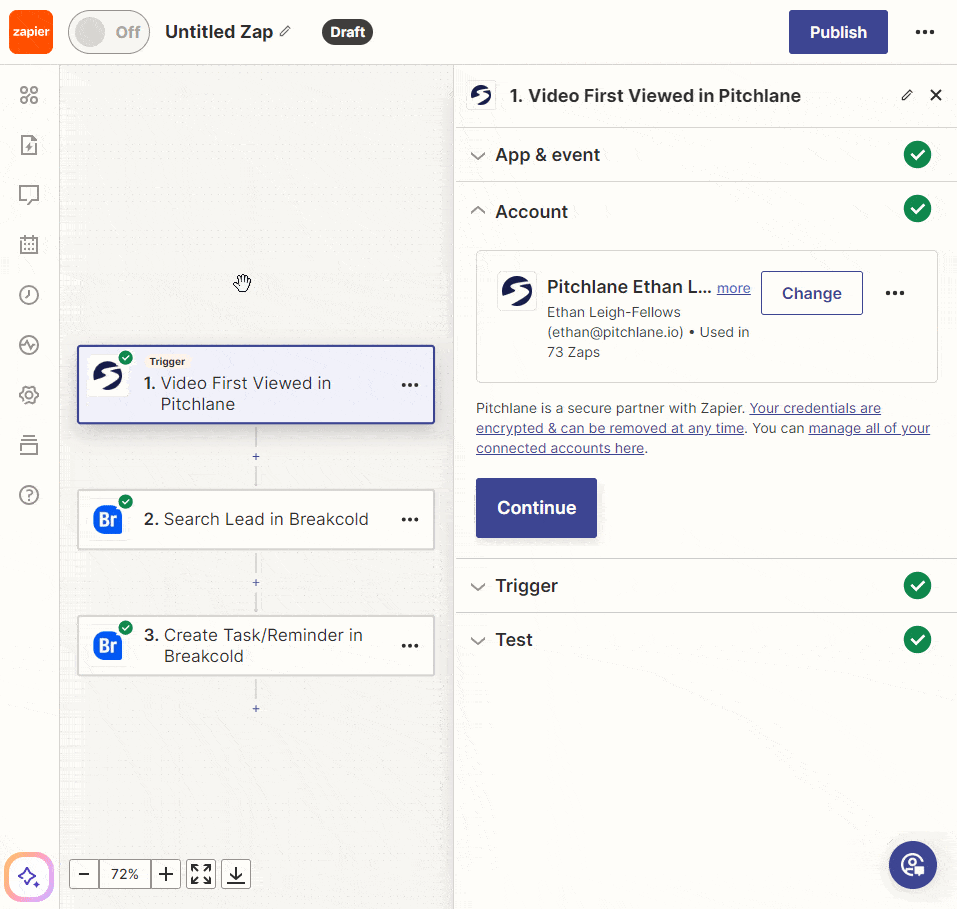Click the Pitchlane icon on trigger step
This screenshot has height=909, width=957.
tap(108, 376)
